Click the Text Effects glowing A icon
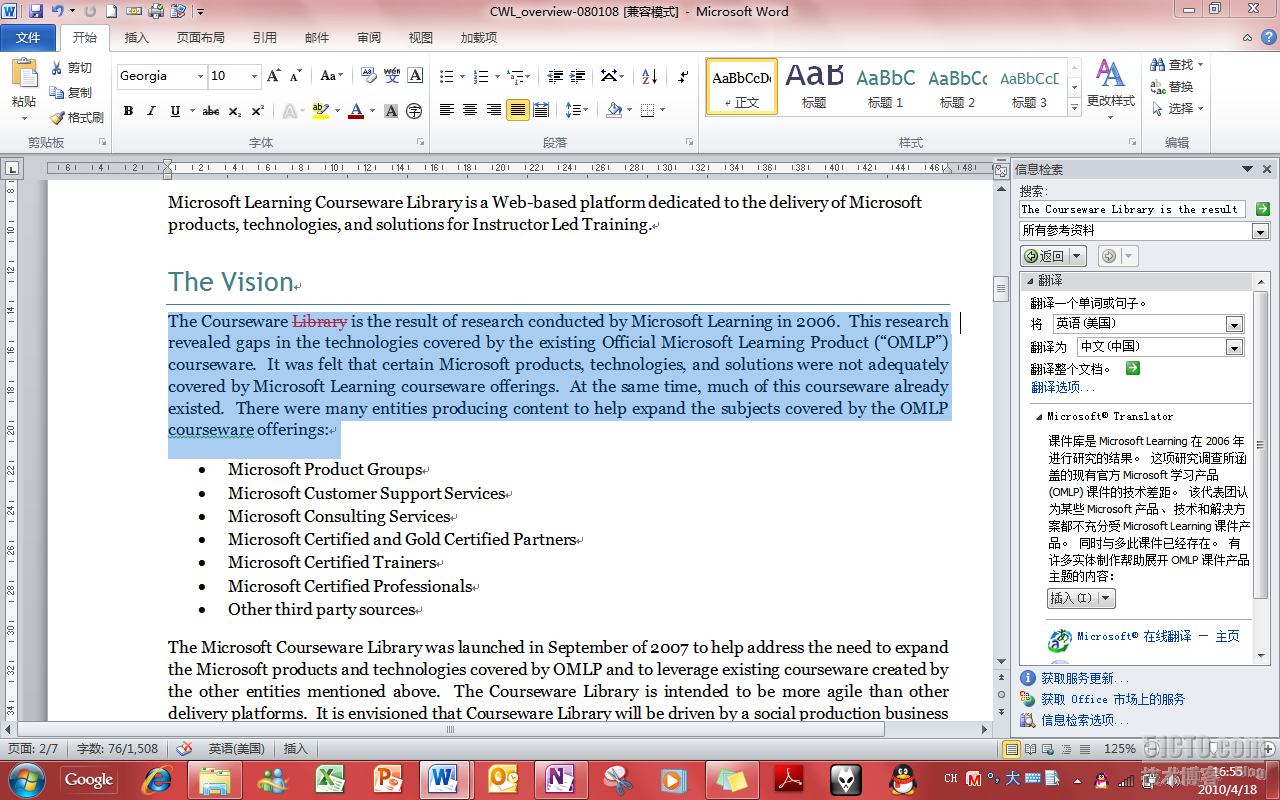This screenshot has height=800, width=1280. point(289,110)
